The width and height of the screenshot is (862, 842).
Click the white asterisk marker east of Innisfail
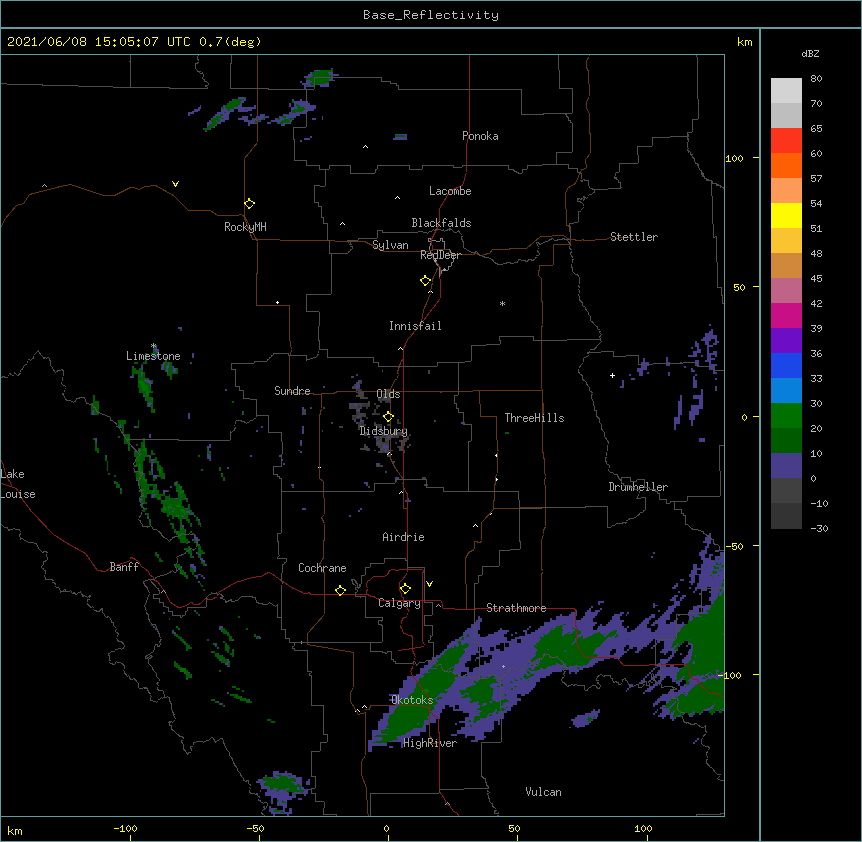point(502,304)
